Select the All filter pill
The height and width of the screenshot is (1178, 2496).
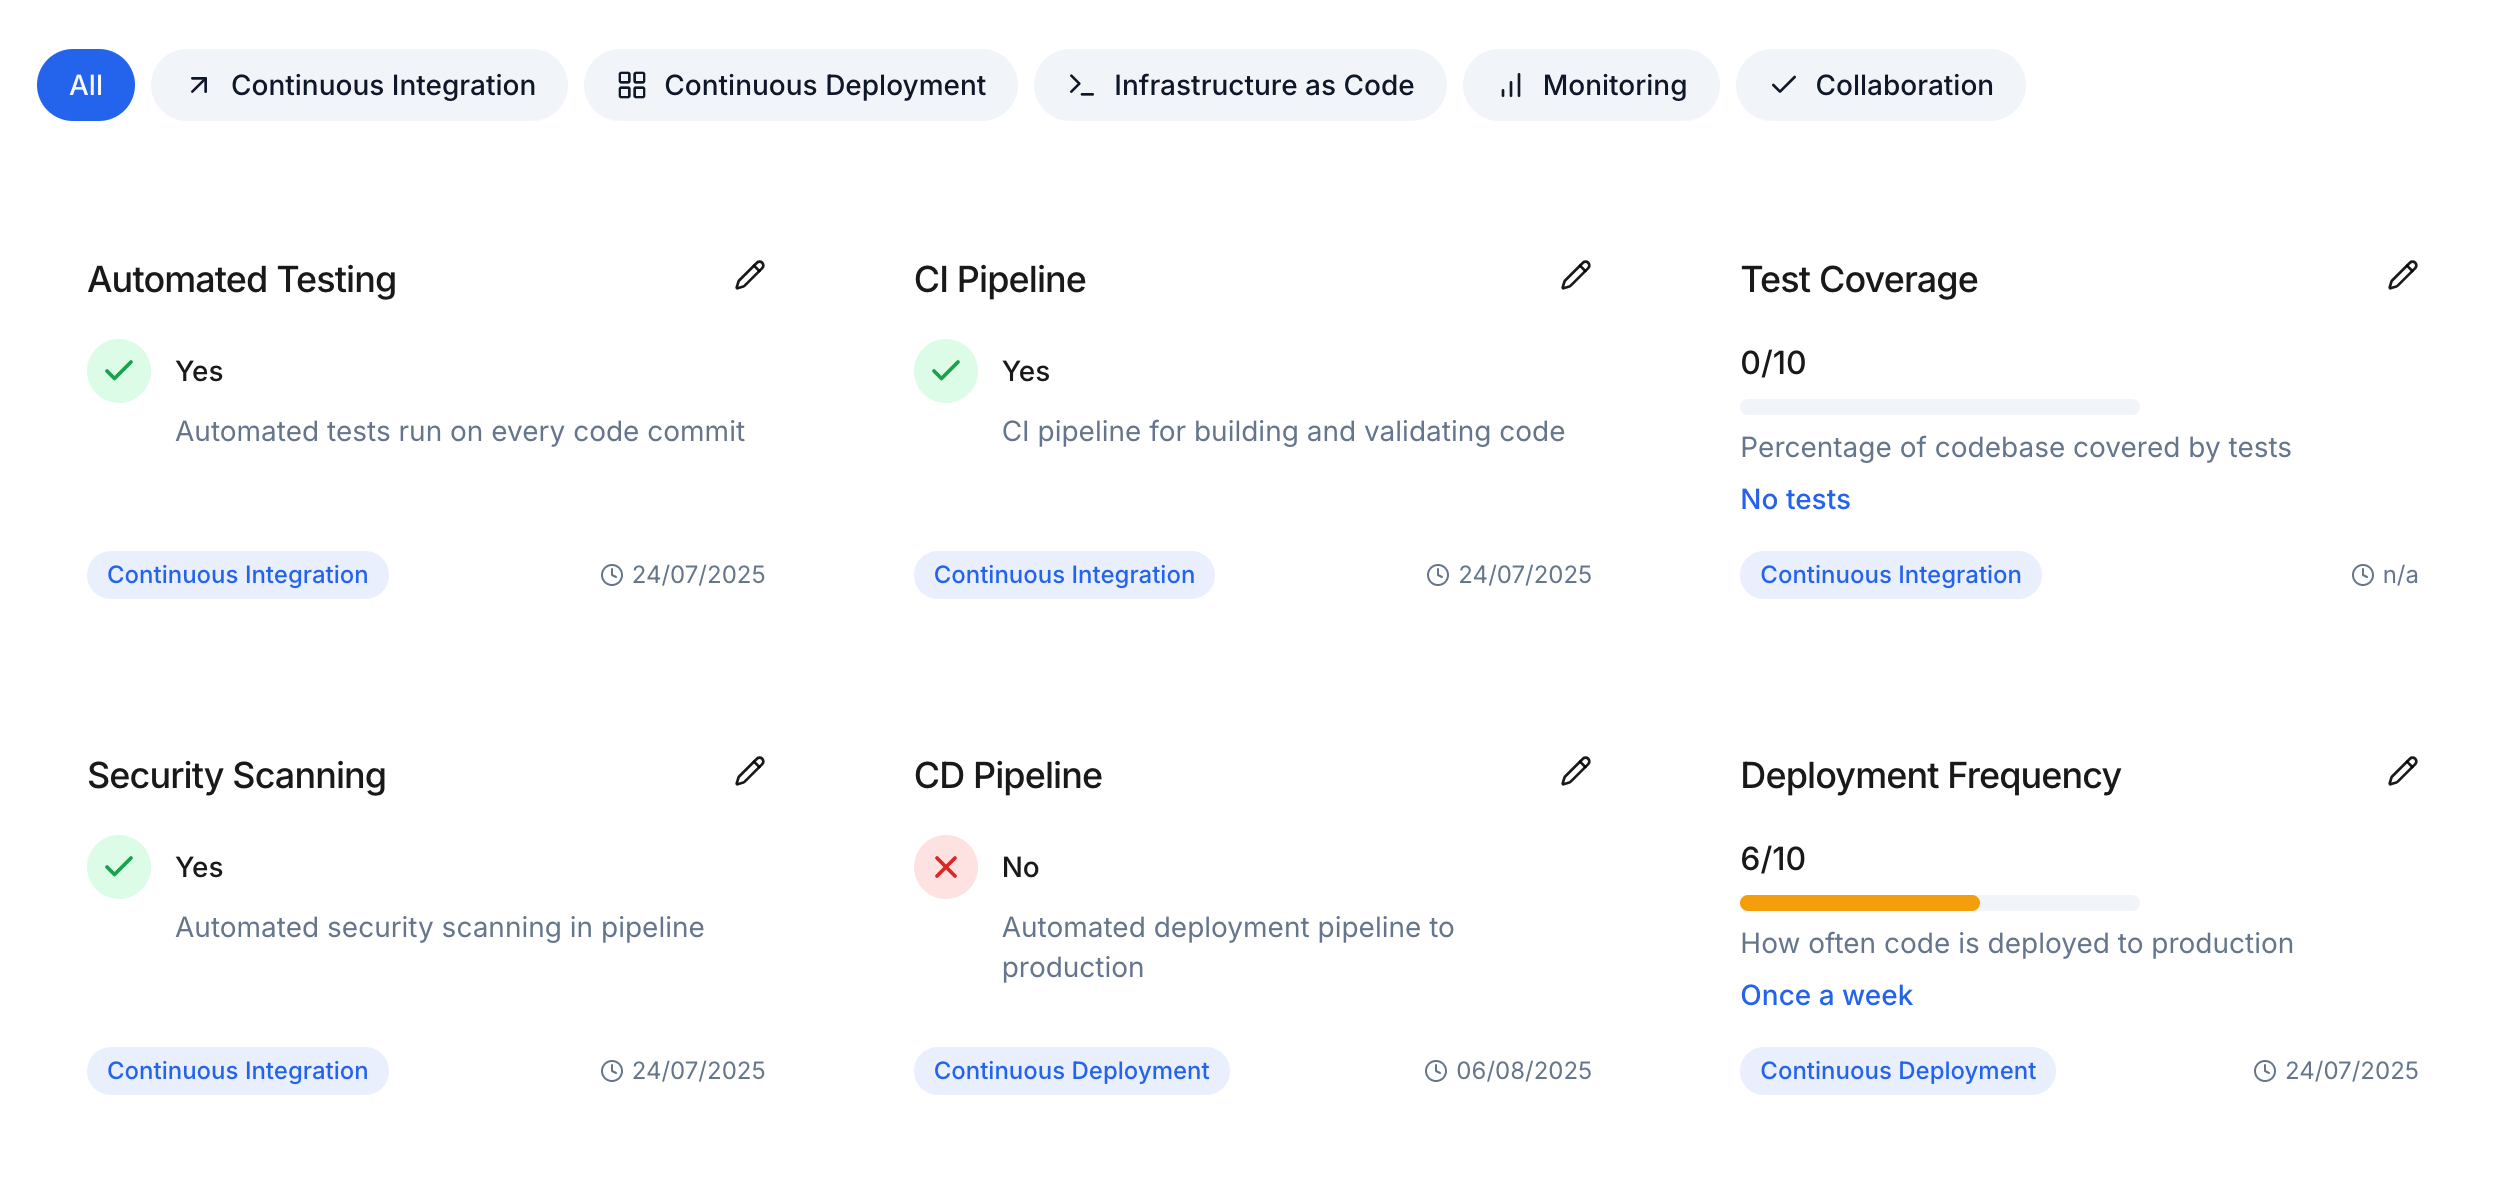(85, 85)
